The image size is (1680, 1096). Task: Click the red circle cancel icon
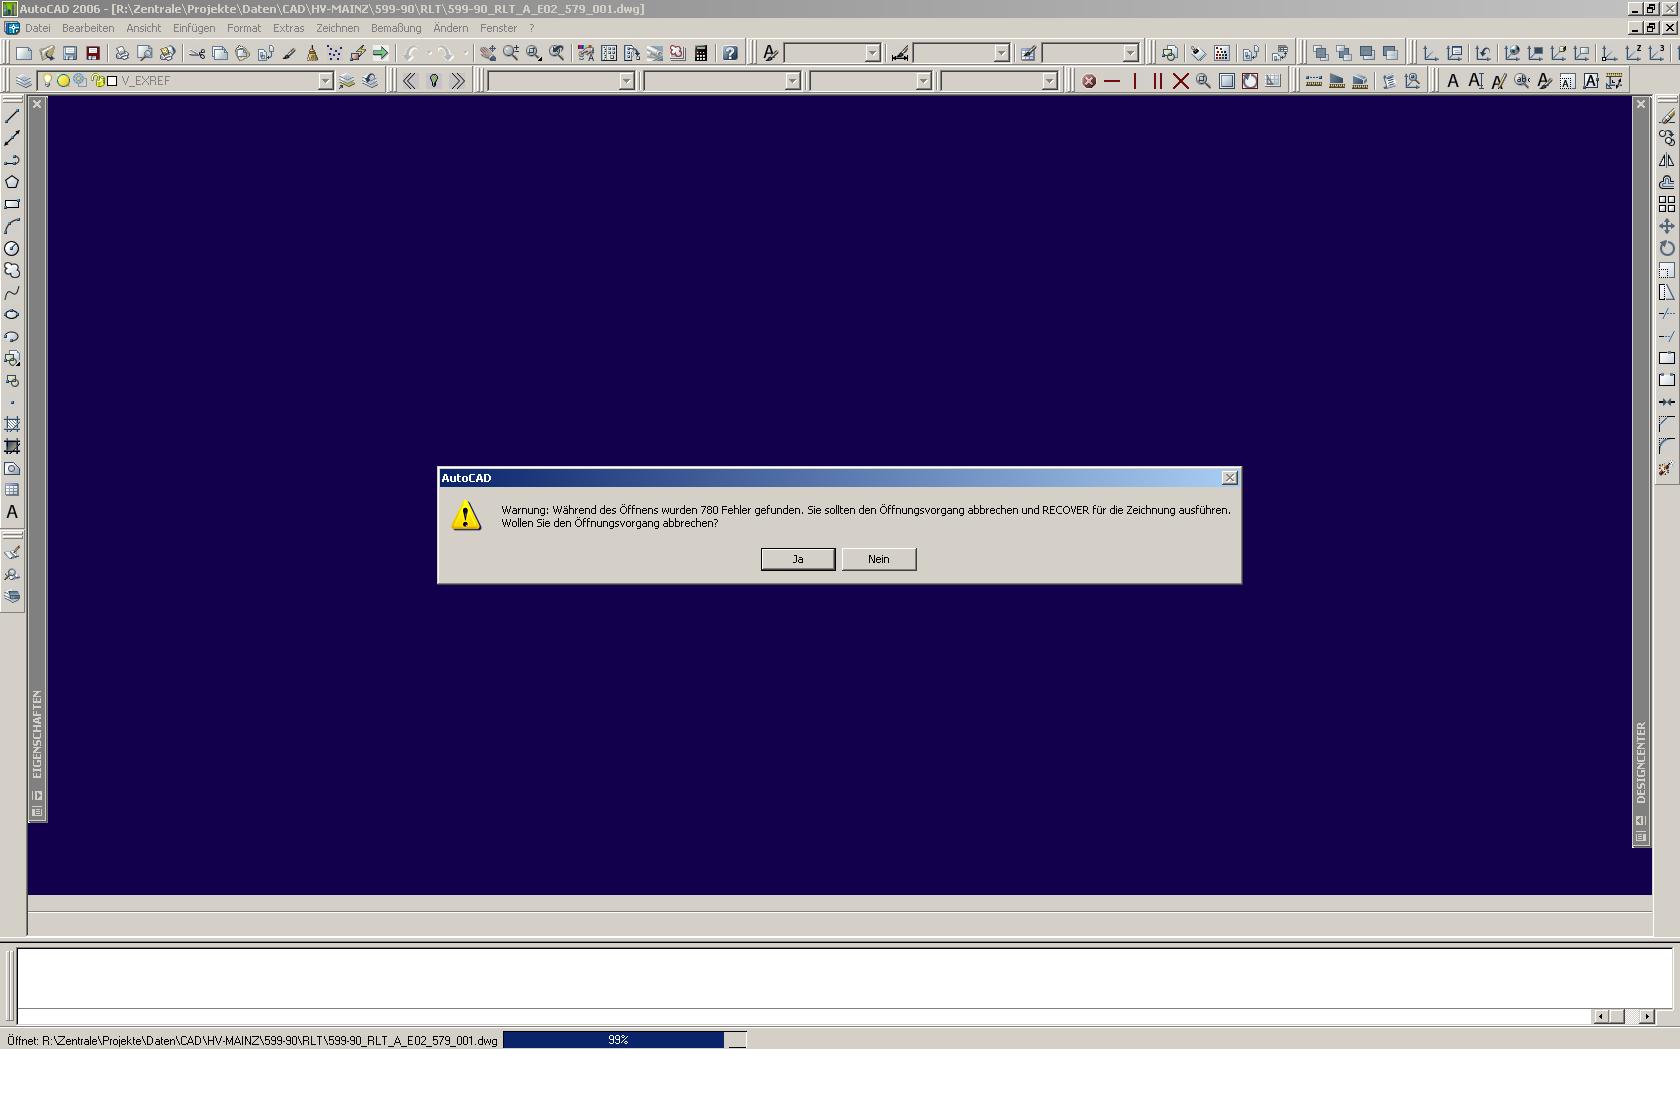[1089, 81]
